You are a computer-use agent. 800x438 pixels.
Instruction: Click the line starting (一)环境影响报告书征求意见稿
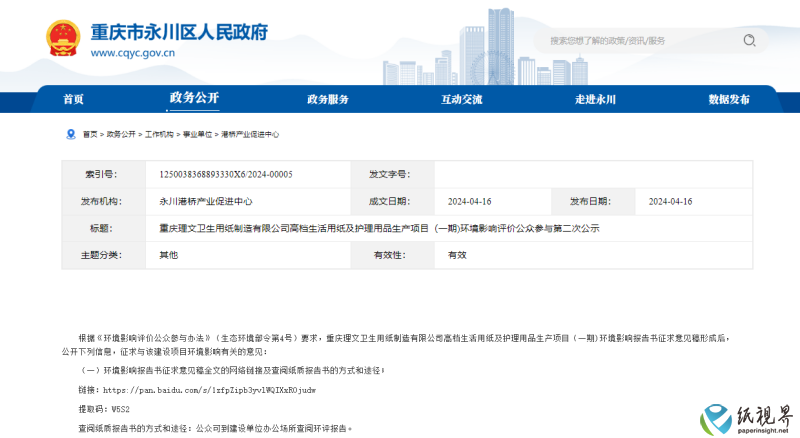(232, 370)
